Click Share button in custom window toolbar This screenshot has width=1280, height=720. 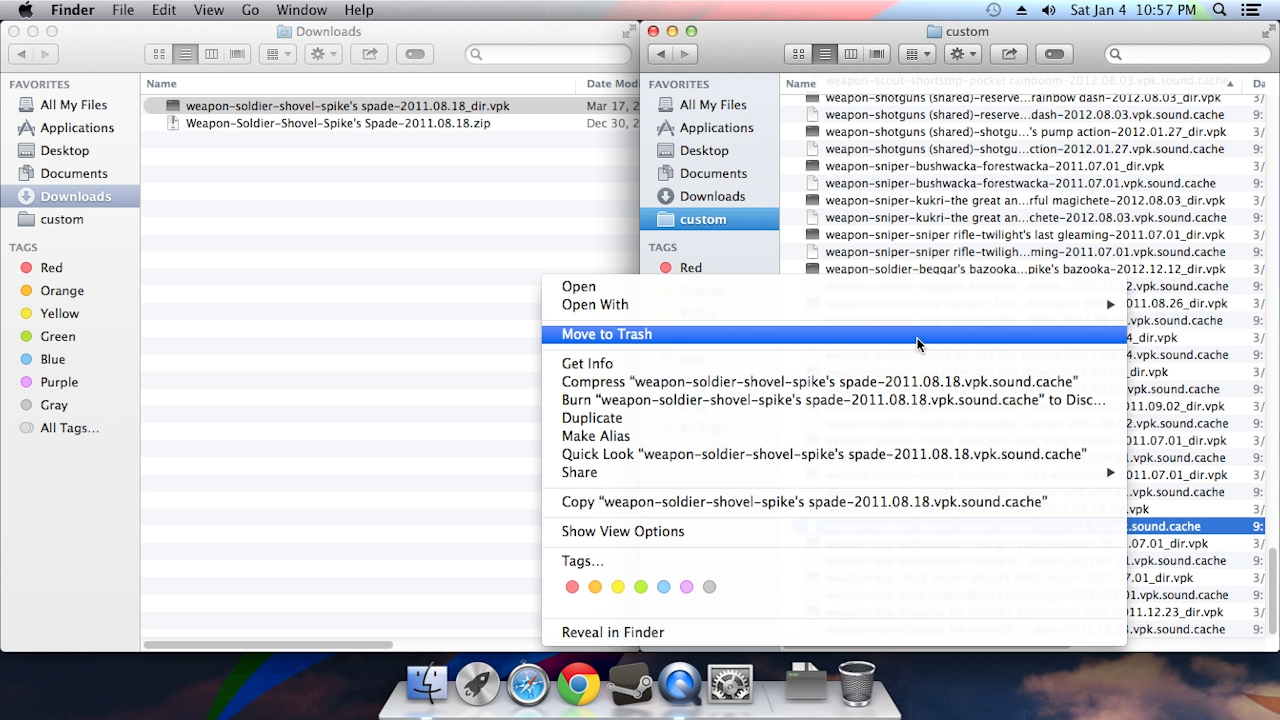click(1009, 54)
